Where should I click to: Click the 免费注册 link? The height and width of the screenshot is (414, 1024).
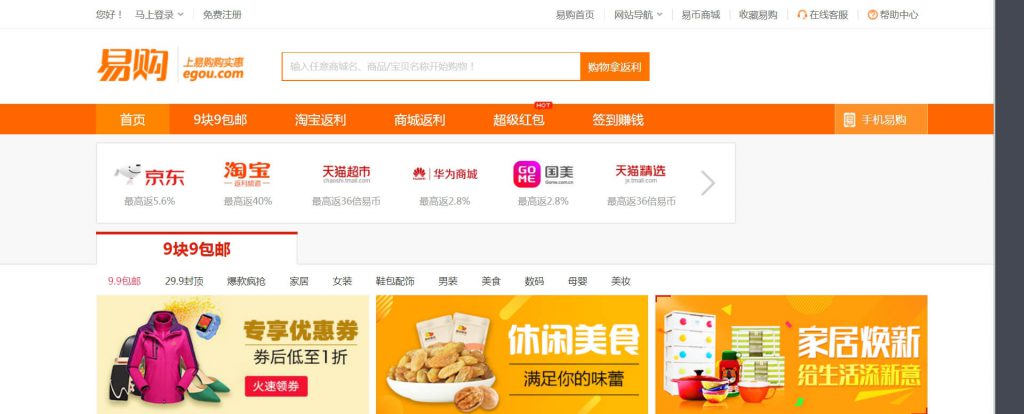pyautogui.click(x=222, y=14)
